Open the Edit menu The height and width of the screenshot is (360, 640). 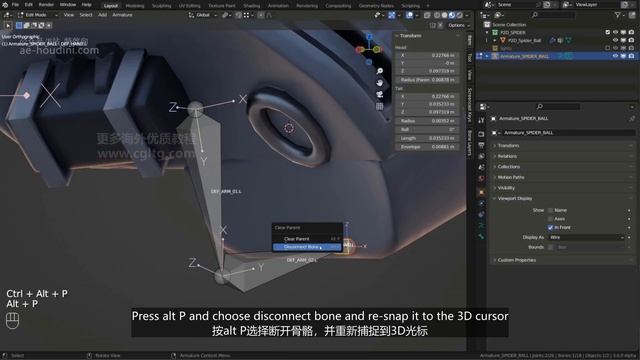[x=29, y=5]
